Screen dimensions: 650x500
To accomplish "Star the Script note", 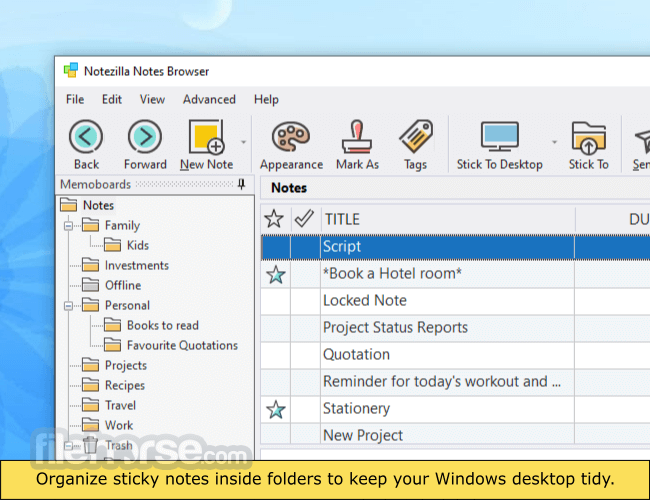I will click(x=276, y=247).
